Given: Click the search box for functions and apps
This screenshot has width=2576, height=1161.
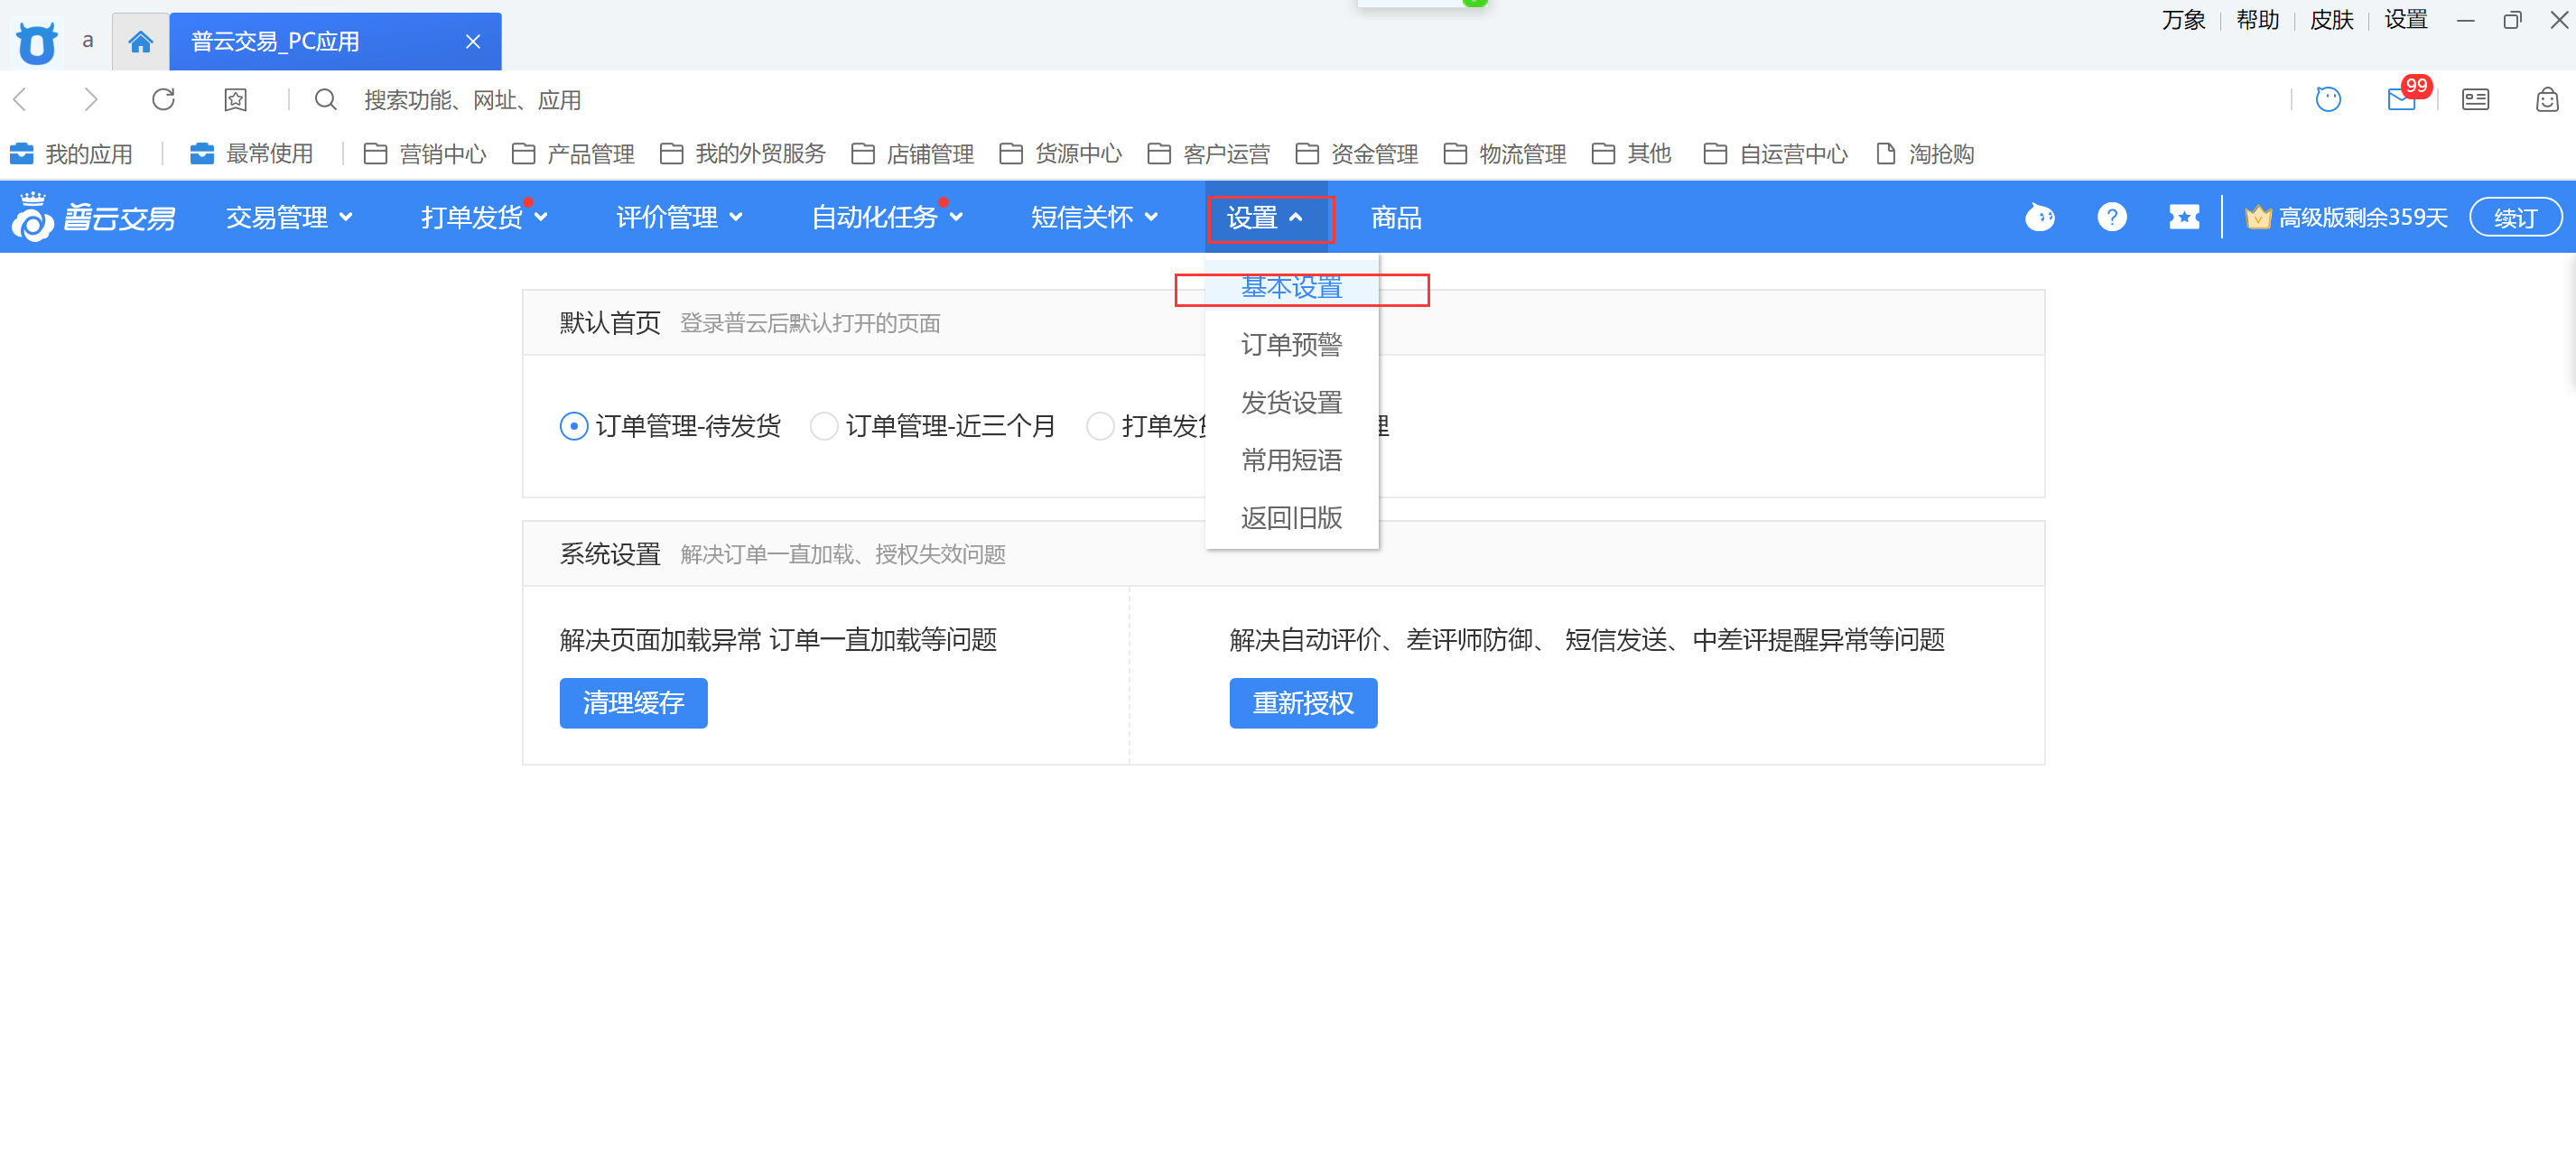Looking at the screenshot, I should pyautogui.click(x=472, y=100).
